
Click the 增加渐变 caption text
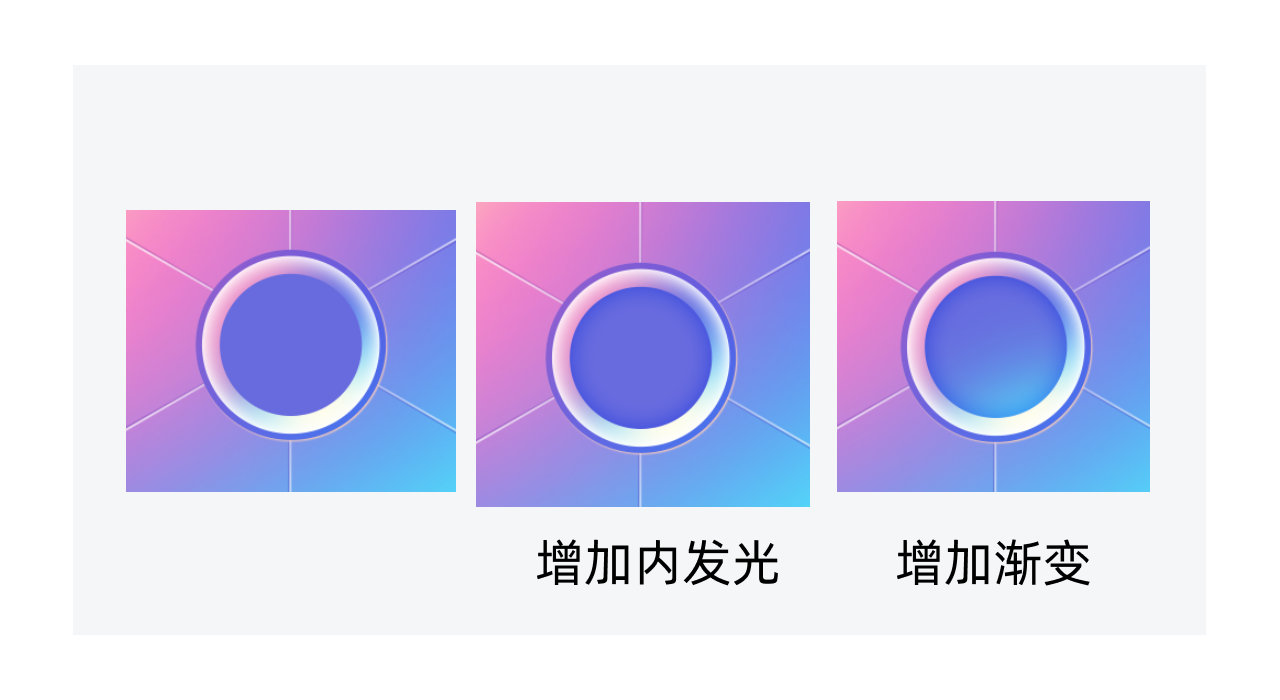pyautogui.click(x=994, y=564)
